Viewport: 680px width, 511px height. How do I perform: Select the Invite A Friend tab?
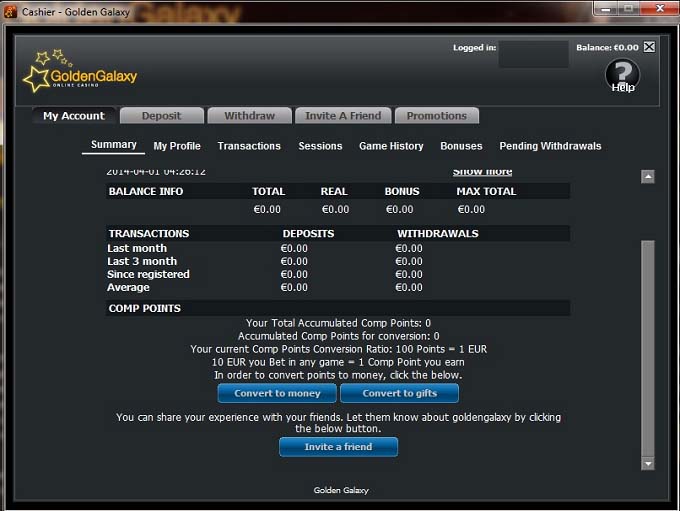343,116
